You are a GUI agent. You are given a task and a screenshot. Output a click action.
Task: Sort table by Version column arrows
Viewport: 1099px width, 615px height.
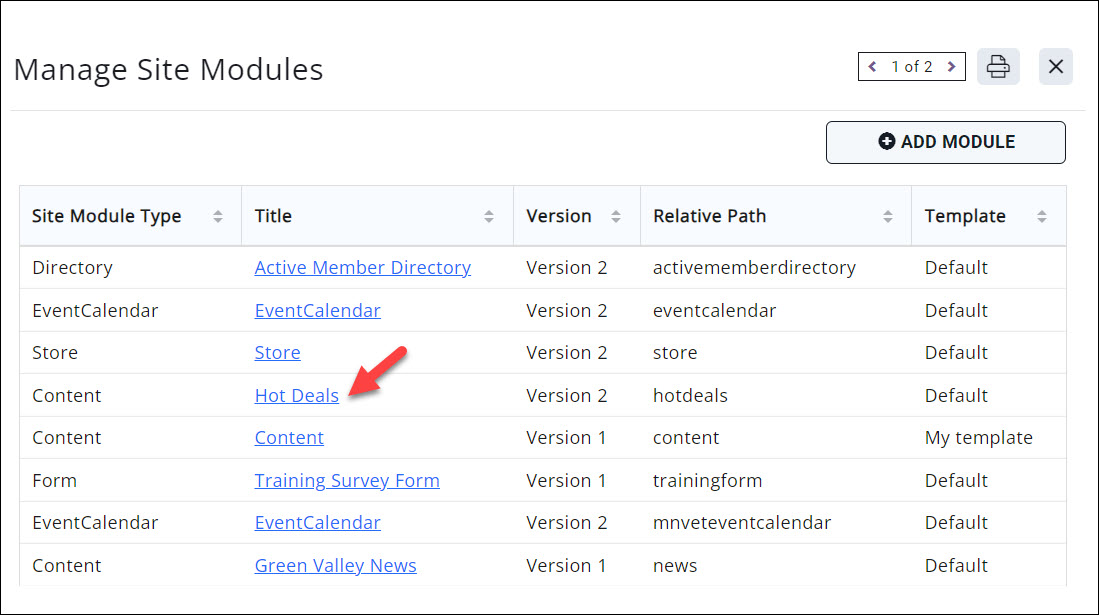[616, 216]
